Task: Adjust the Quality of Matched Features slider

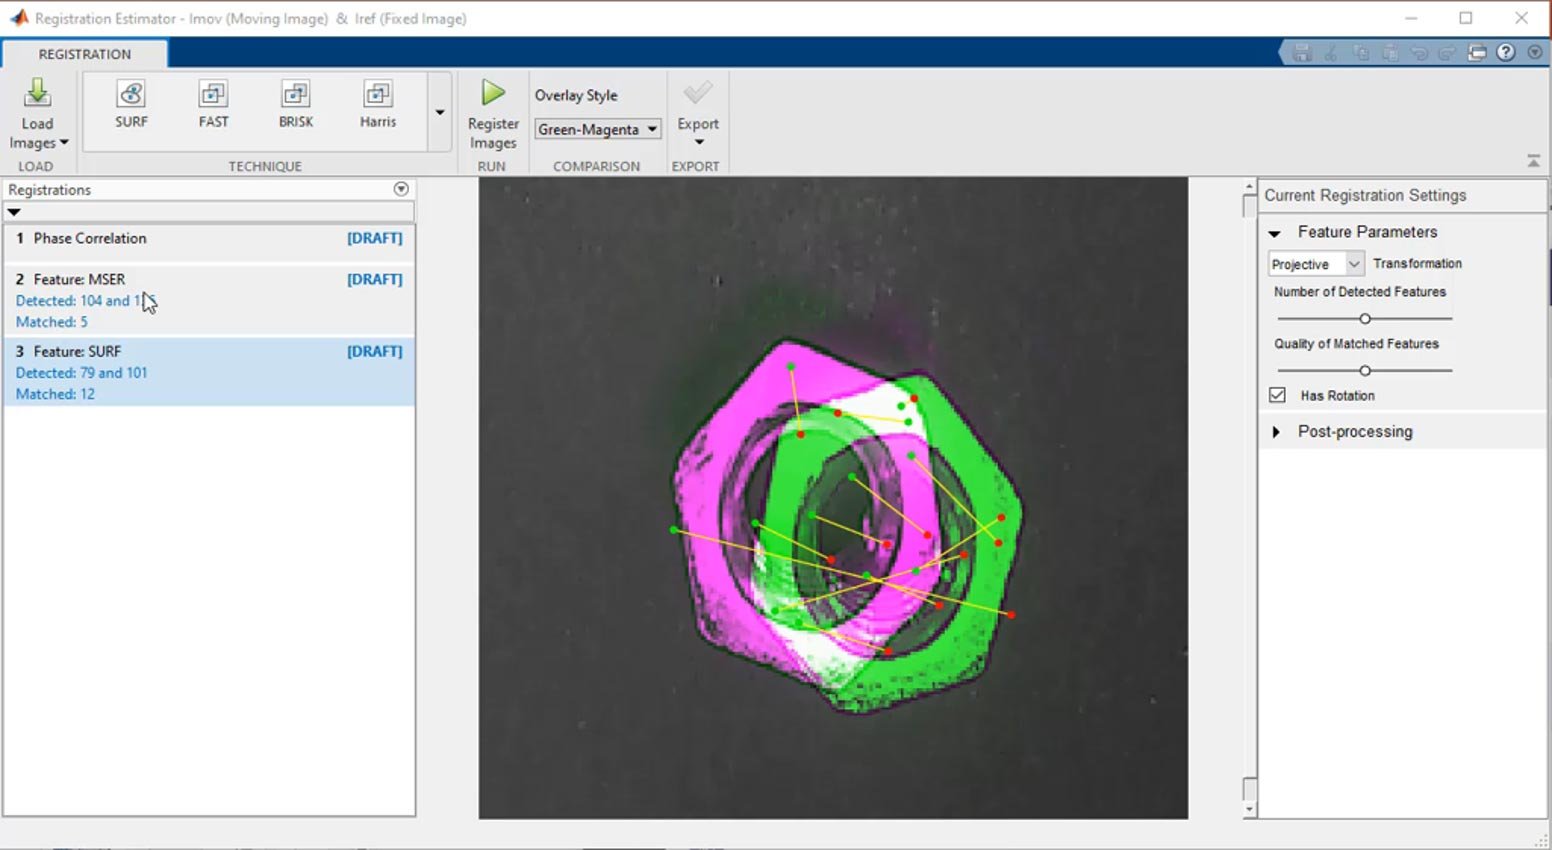Action: click(x=1366, y=370)
